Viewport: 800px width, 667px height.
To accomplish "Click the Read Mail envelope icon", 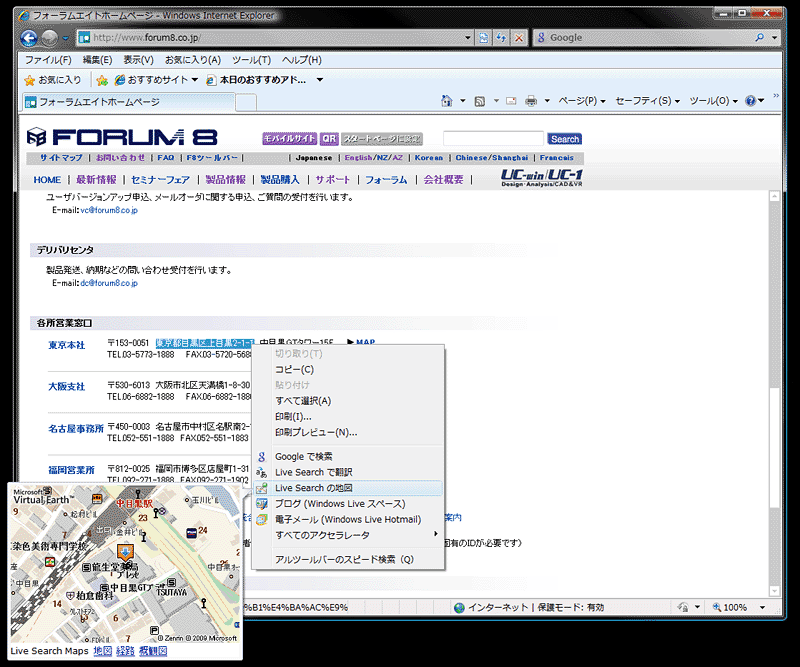I will tap(511, 101).
